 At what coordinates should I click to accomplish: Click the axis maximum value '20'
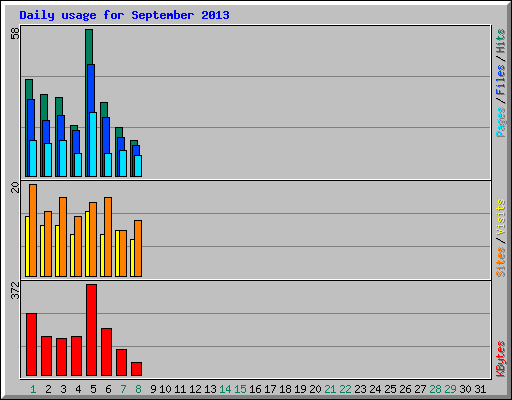[x=15, y=187]
